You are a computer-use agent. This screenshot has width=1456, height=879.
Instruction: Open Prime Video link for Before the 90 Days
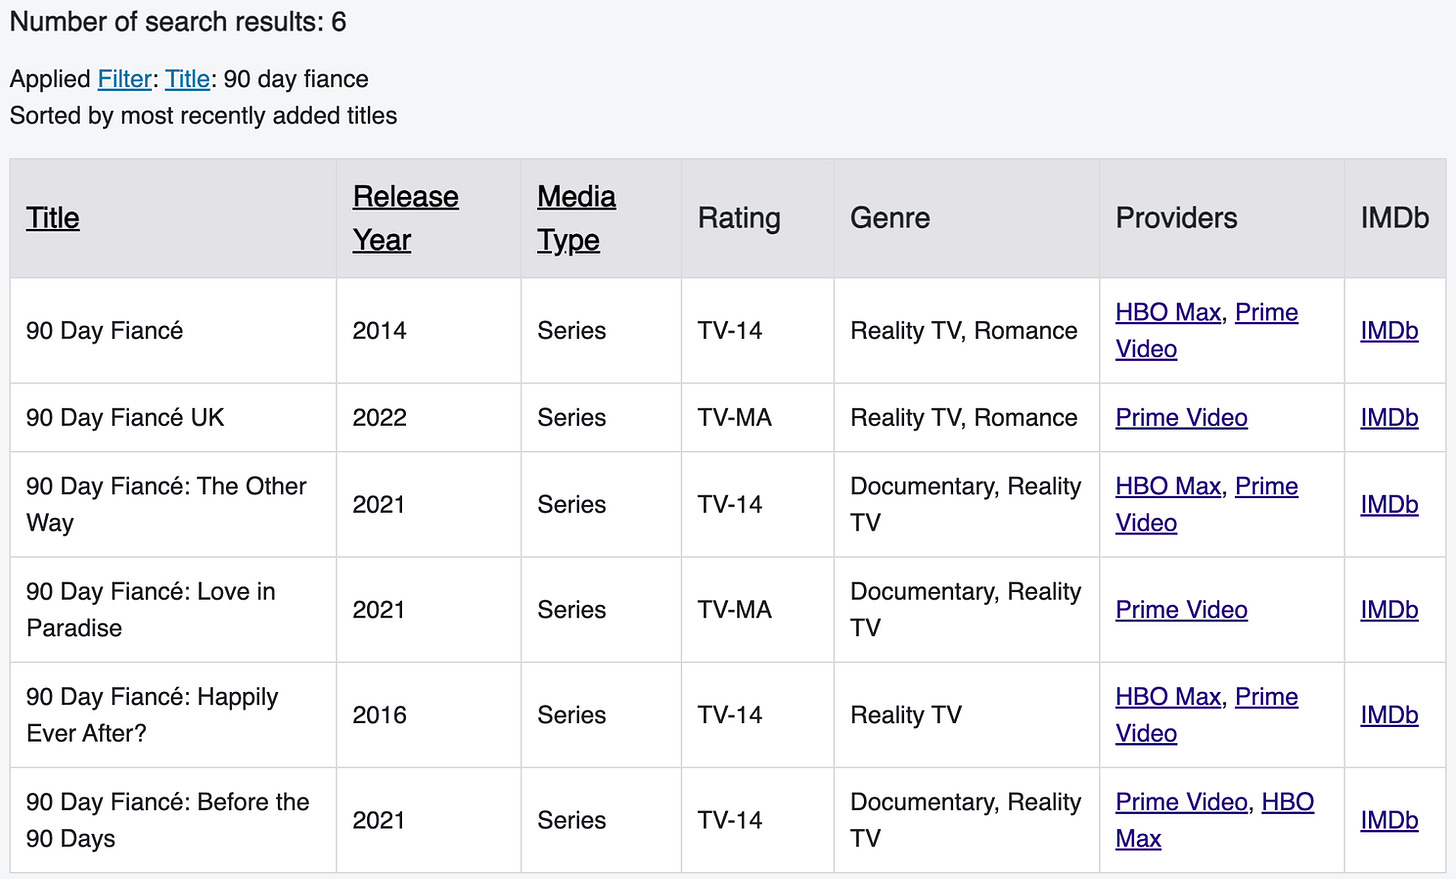1181,802
